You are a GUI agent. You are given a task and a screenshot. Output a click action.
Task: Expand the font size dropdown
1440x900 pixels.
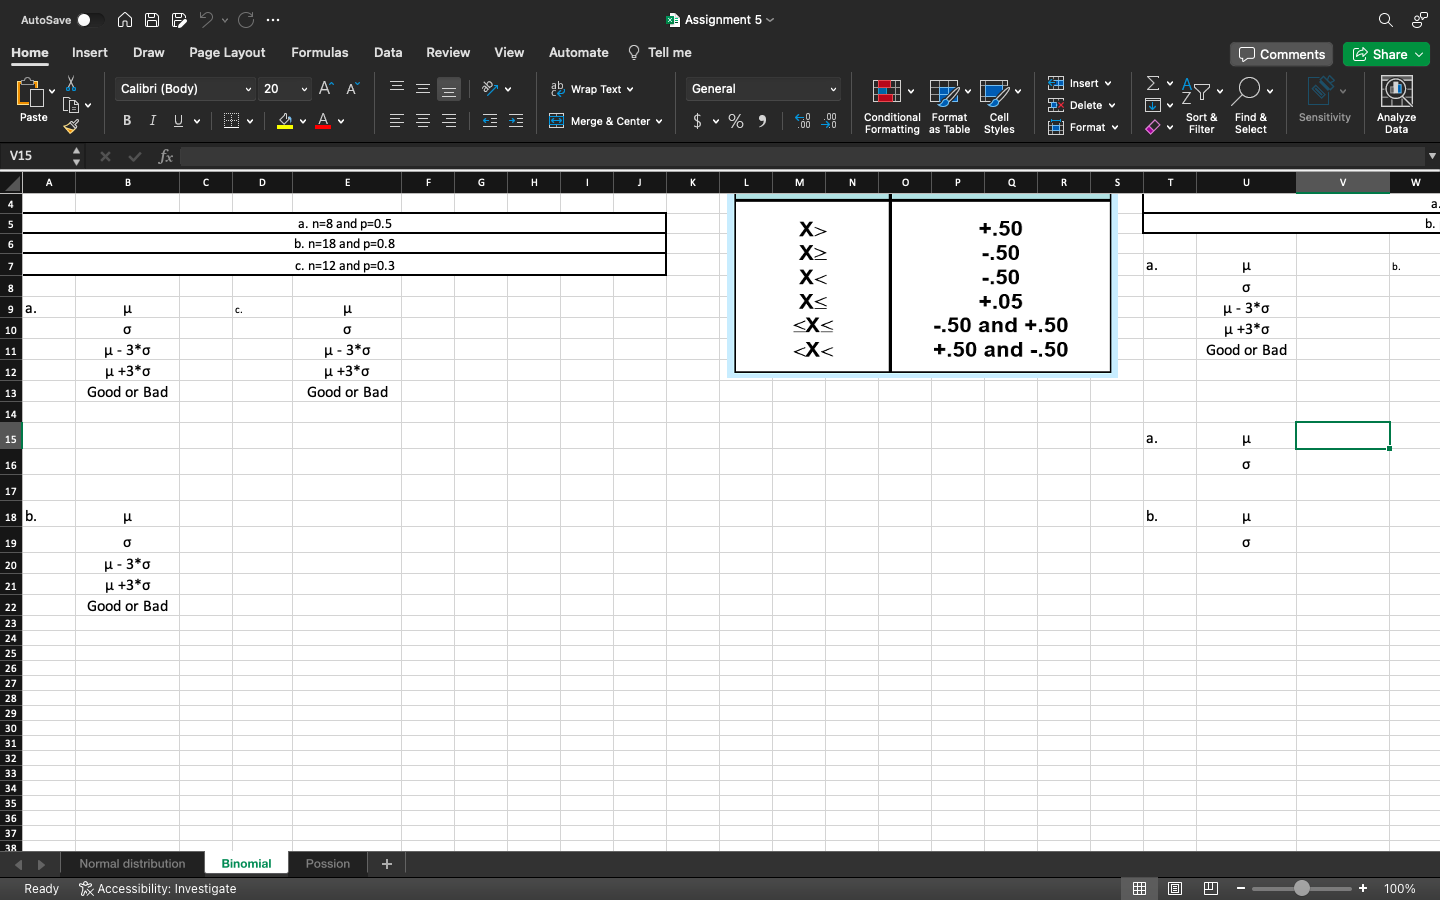pos(302,89)
